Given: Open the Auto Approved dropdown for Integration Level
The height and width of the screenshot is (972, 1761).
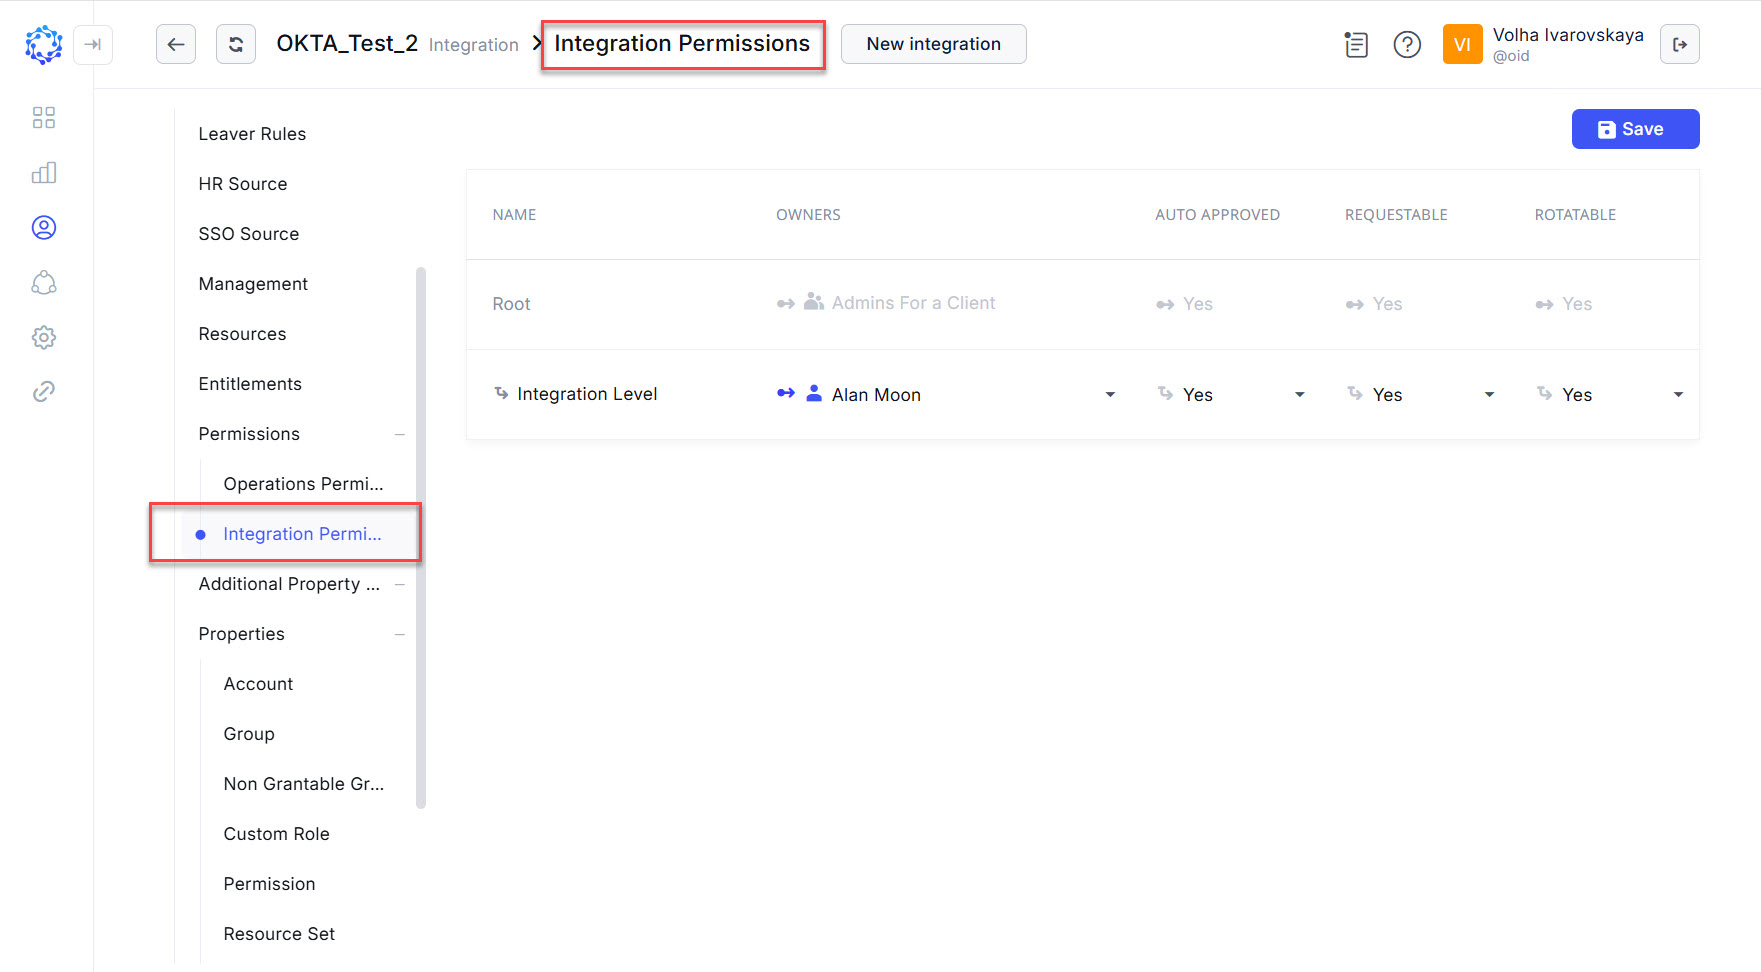Looking at the screenshot, I should point(1299,394).
